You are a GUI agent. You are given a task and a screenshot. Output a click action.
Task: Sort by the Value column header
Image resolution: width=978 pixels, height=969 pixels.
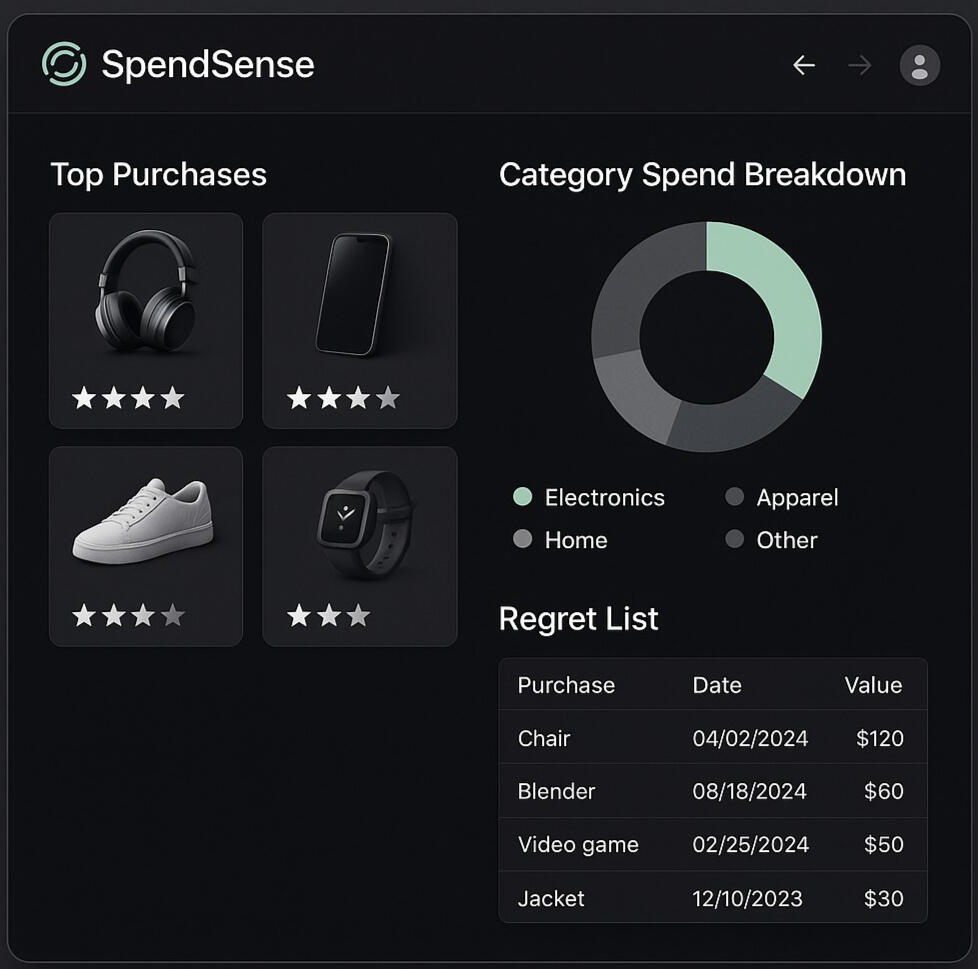pos(872,685)
